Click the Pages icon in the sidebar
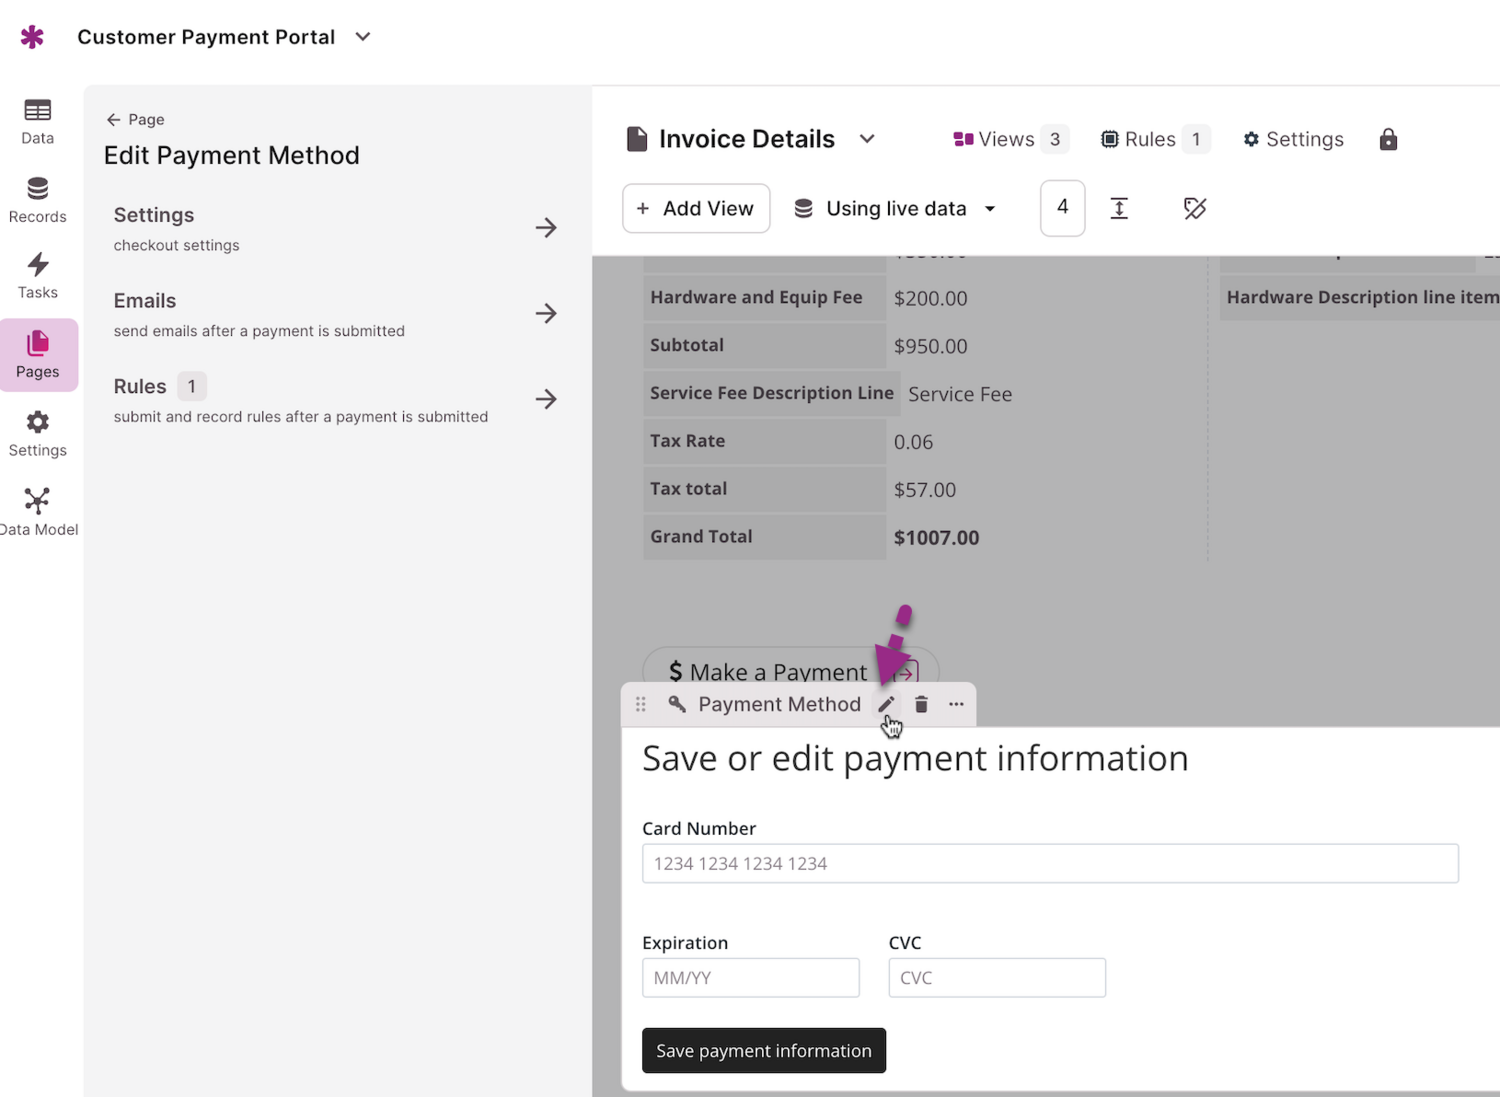Viewport: 1500px width, 1097px height. click(x=37, y=354)
